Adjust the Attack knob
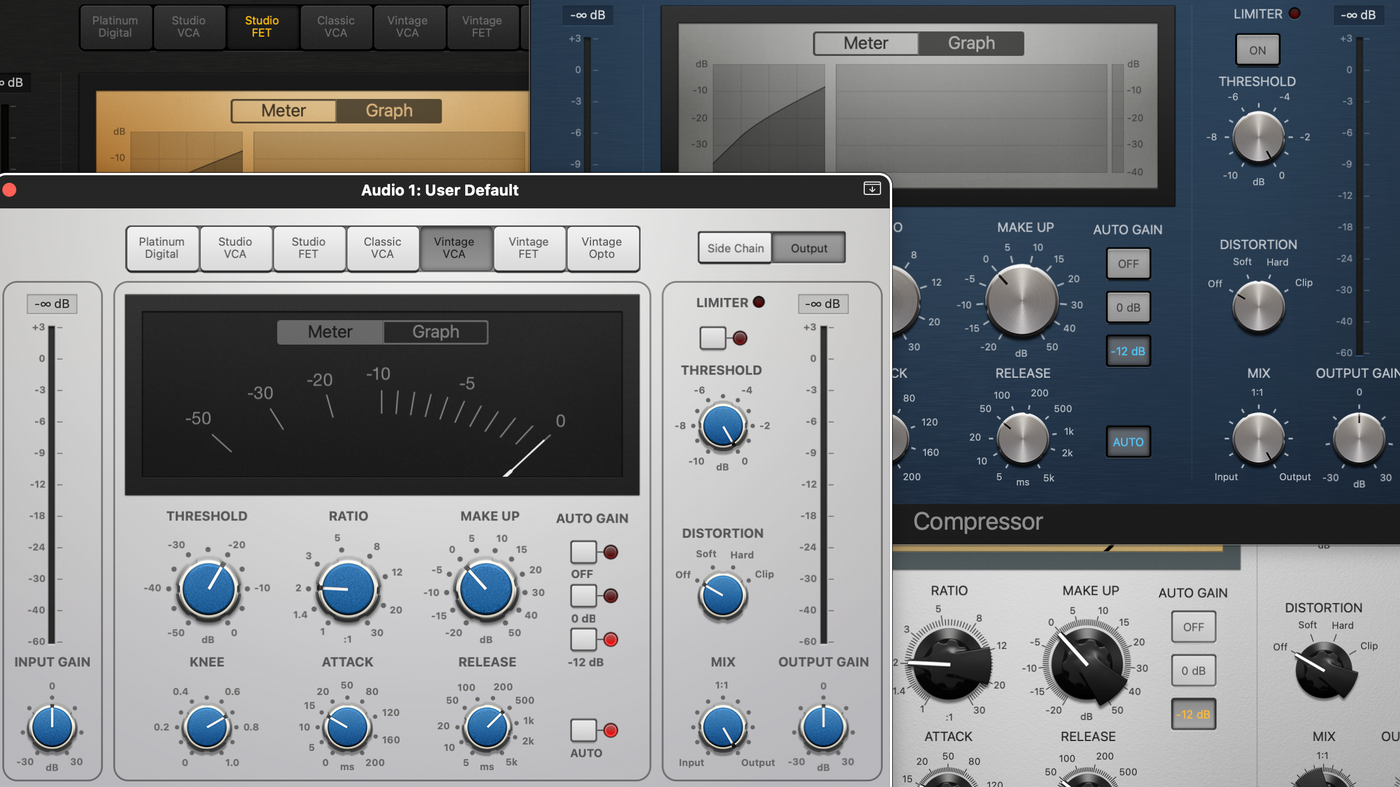 (x=347, y=727)
